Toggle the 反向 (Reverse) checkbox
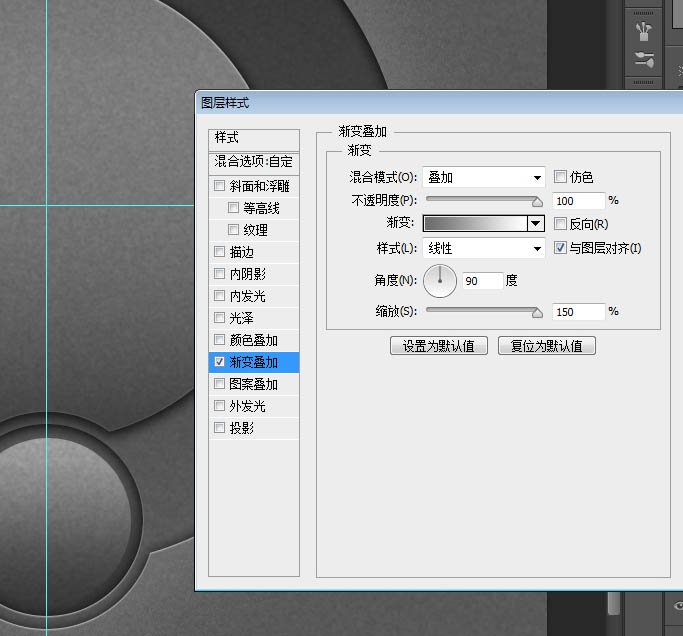Viewport: 683px width, 636px height. [561, 224]
